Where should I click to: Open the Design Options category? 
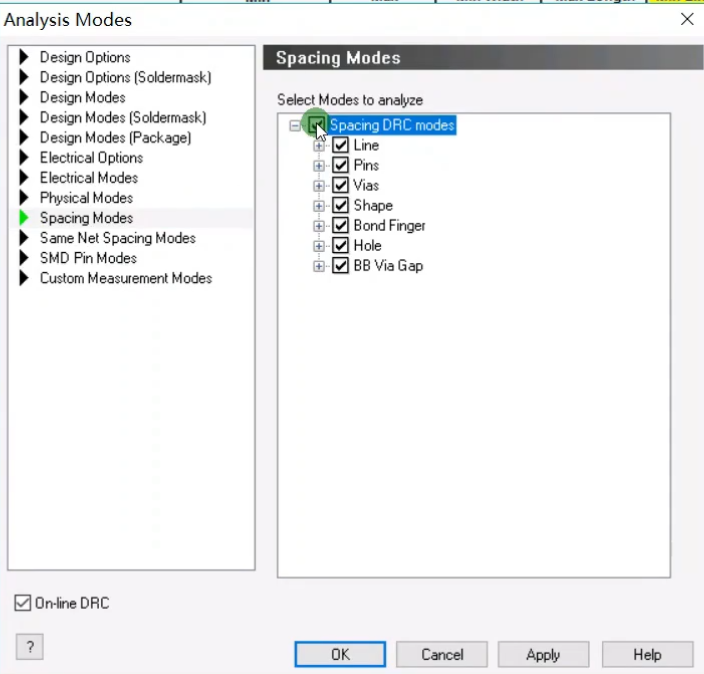coord(85,57)
